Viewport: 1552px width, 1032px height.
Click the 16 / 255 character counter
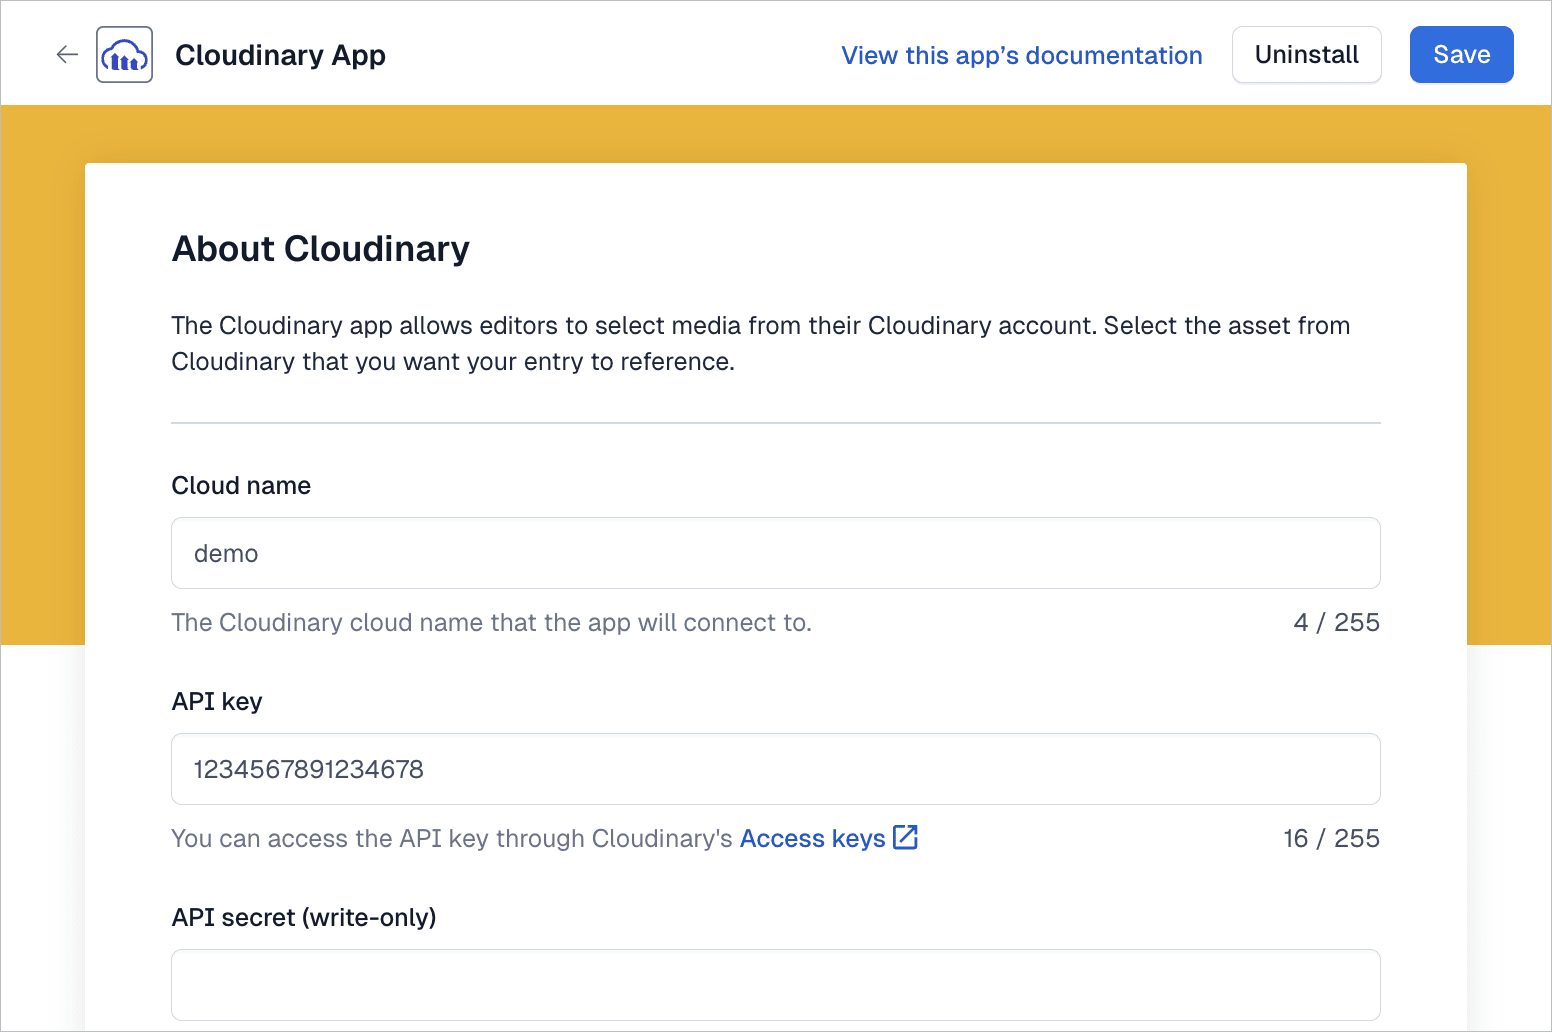click(1331, 838)
